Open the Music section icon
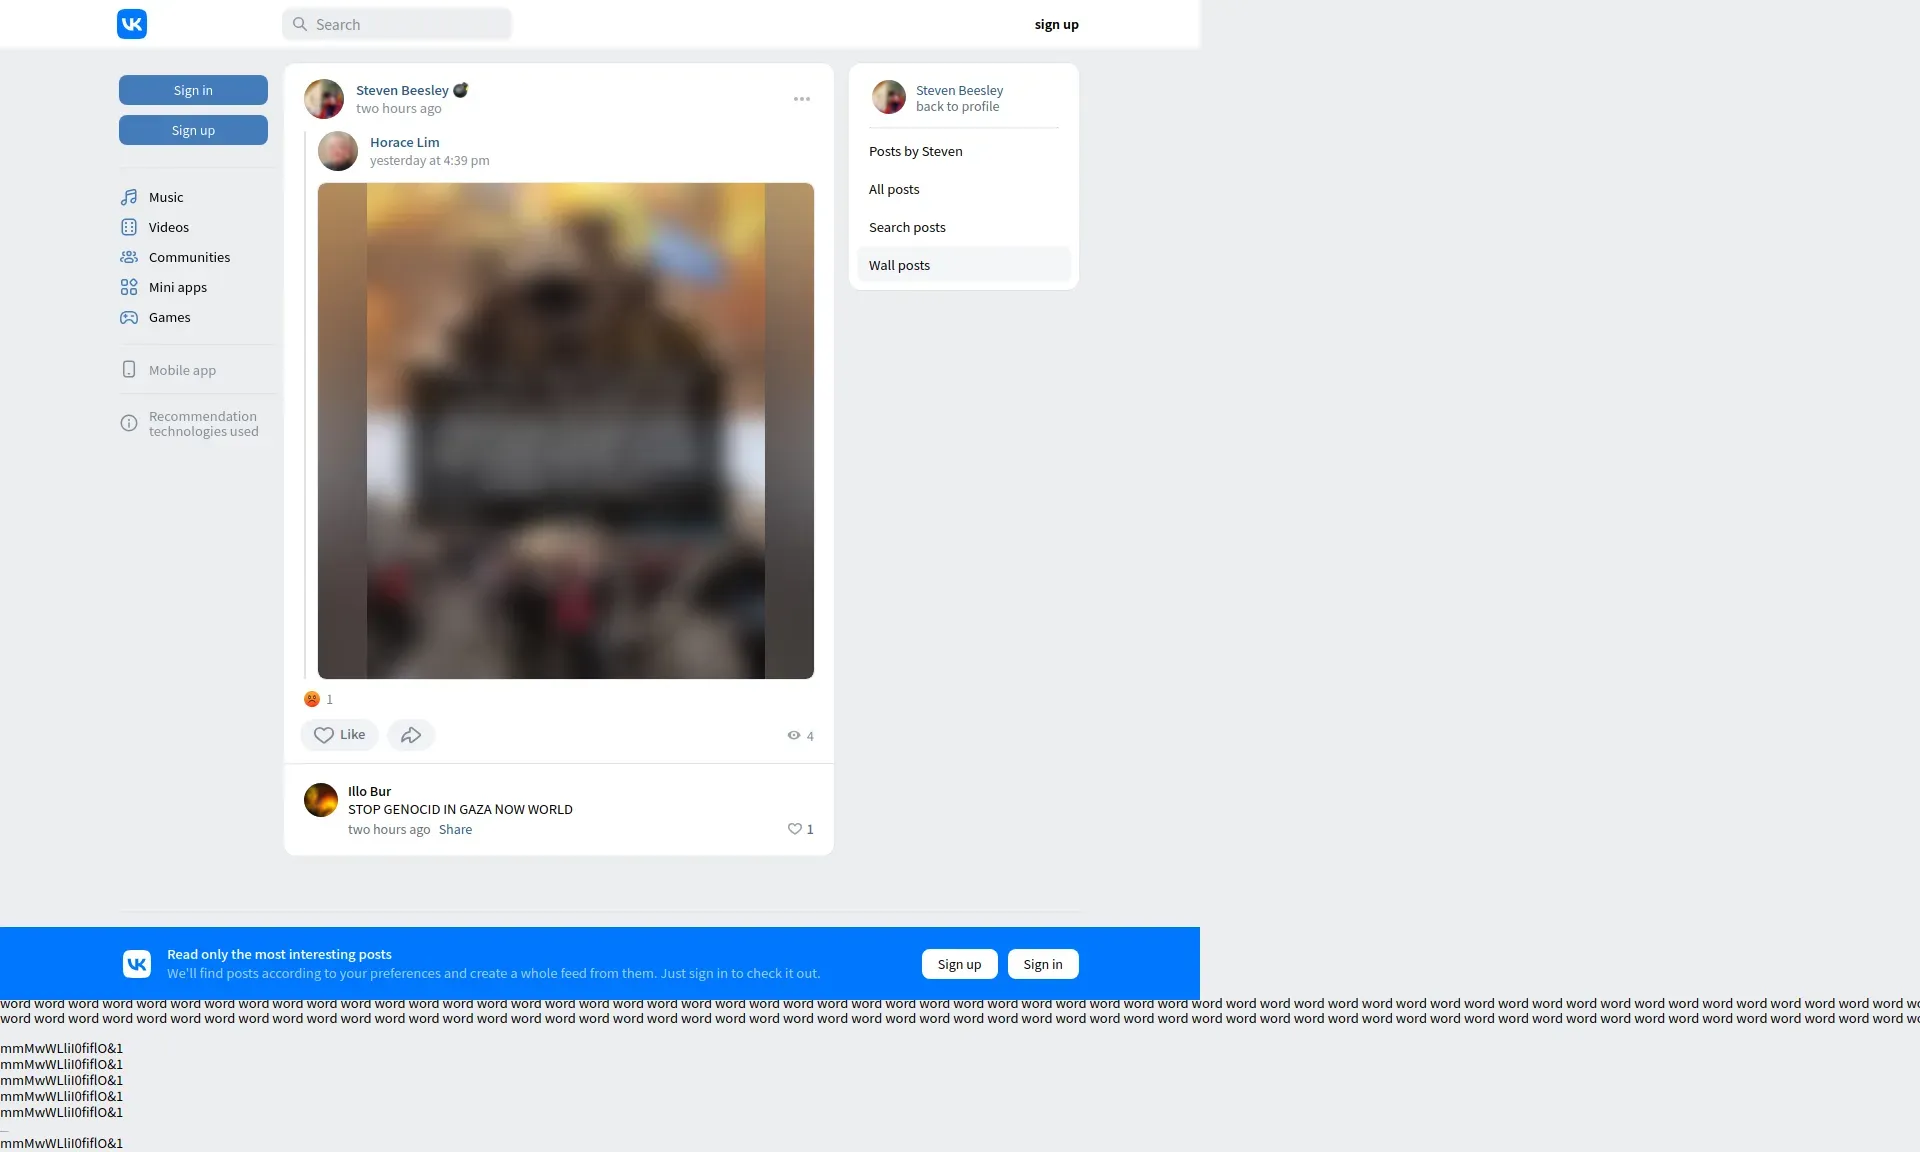Image resolution: width=1920 pixels, height=1152 pixels. 129,197
